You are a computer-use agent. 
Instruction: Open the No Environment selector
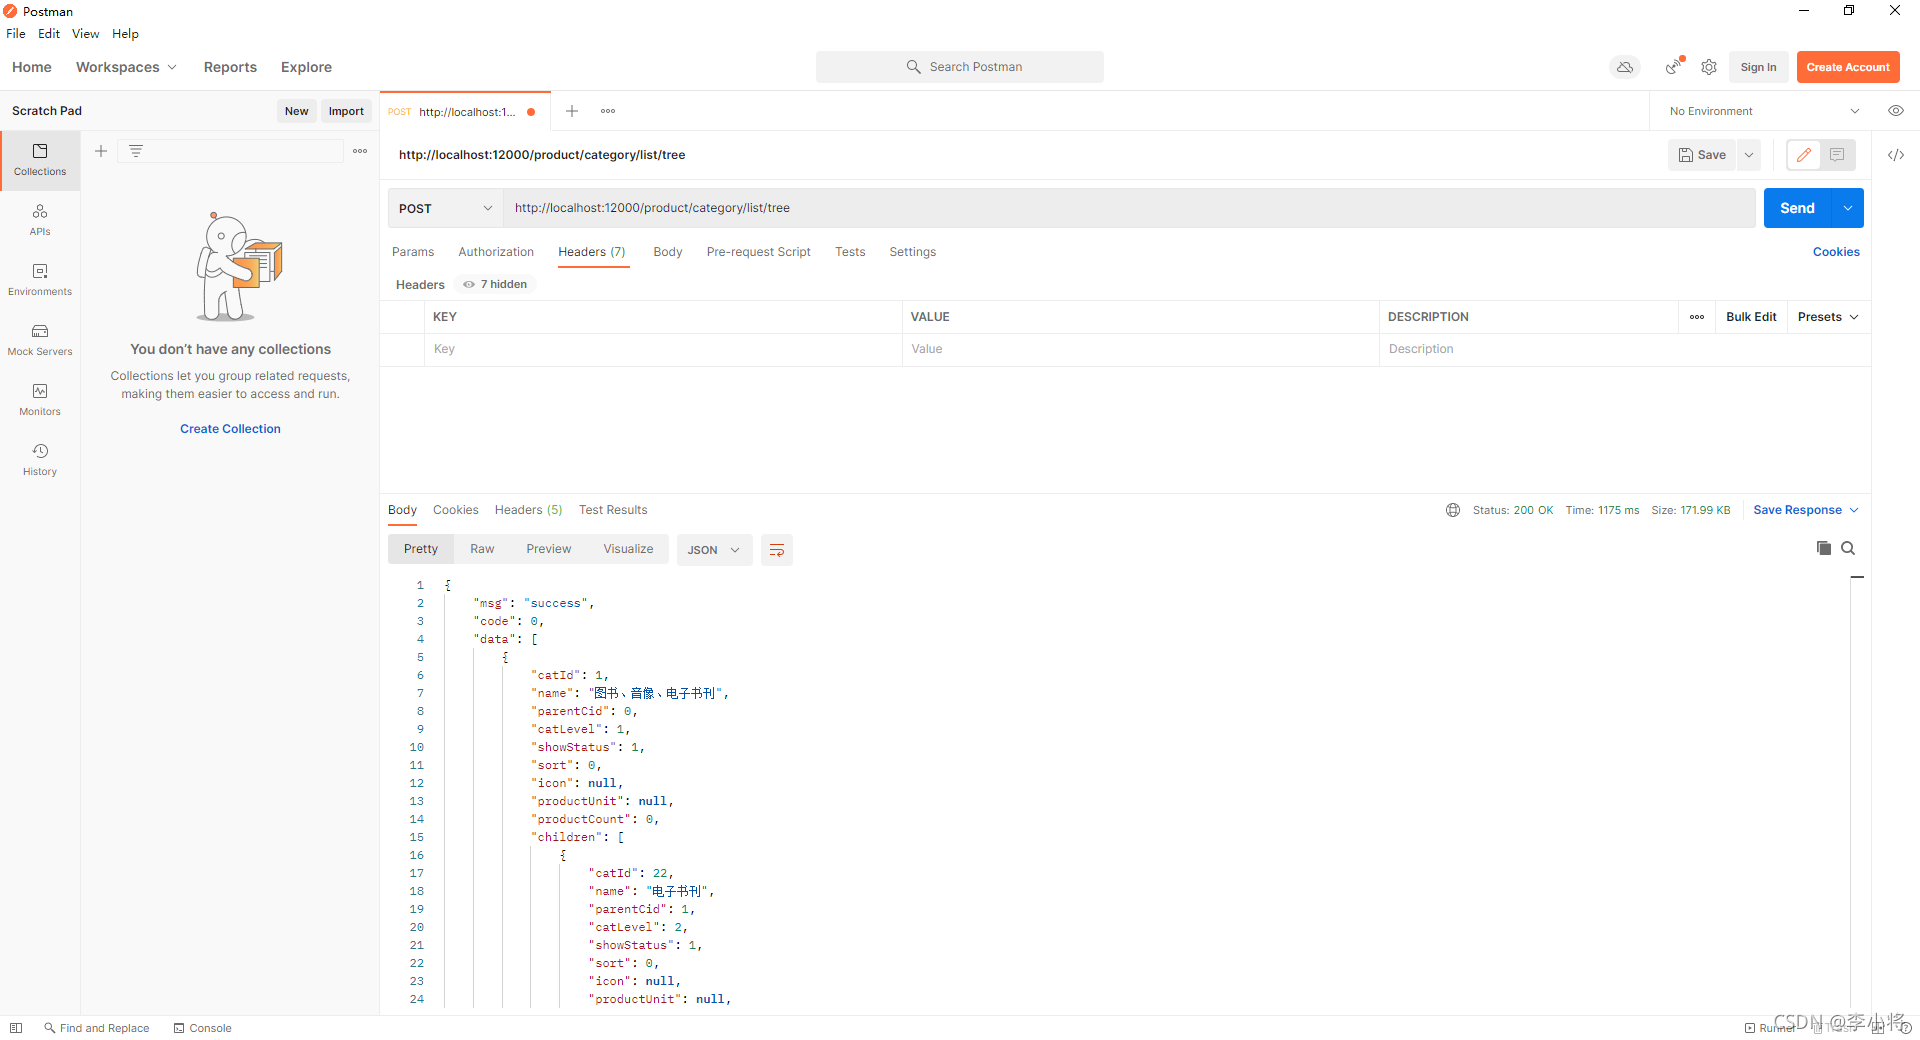(1764, 111)
